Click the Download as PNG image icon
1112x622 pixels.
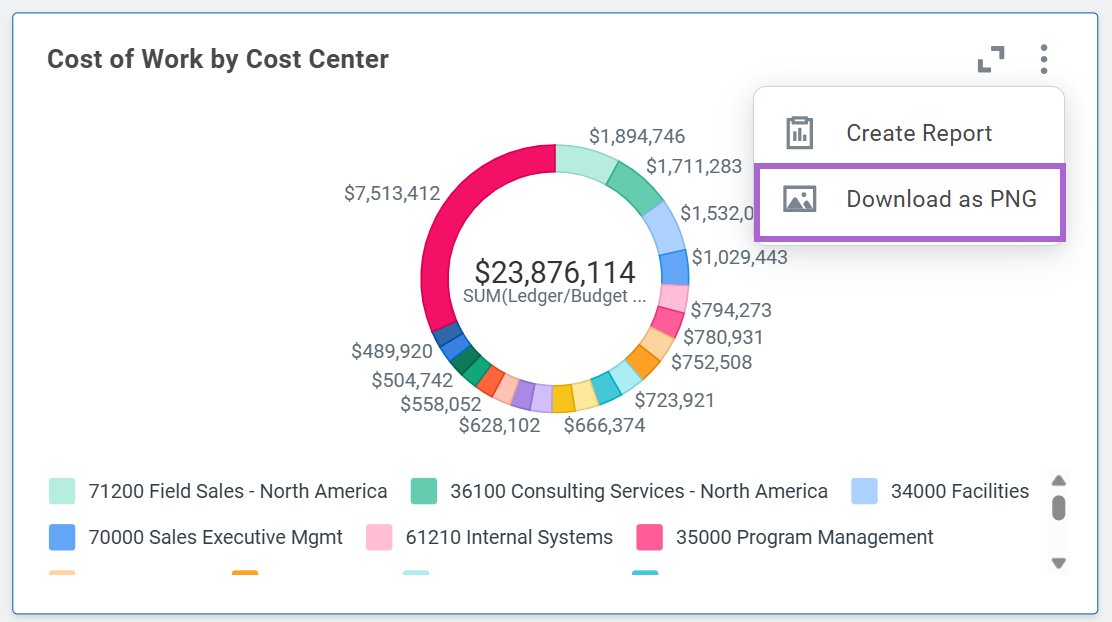799,199
